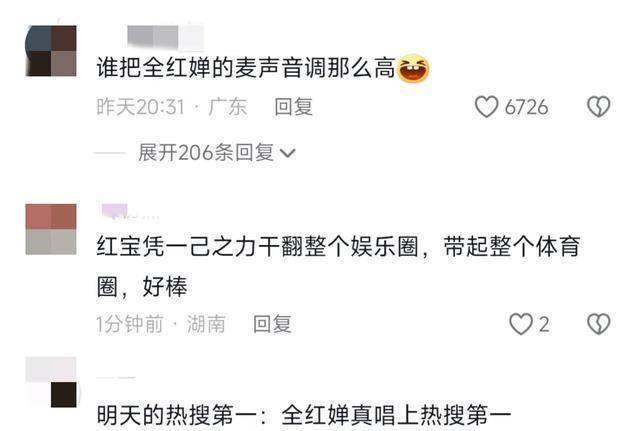Expand 展开206条回复 replies
Viewport: 640px width, 431px height.
click(216, 153)
